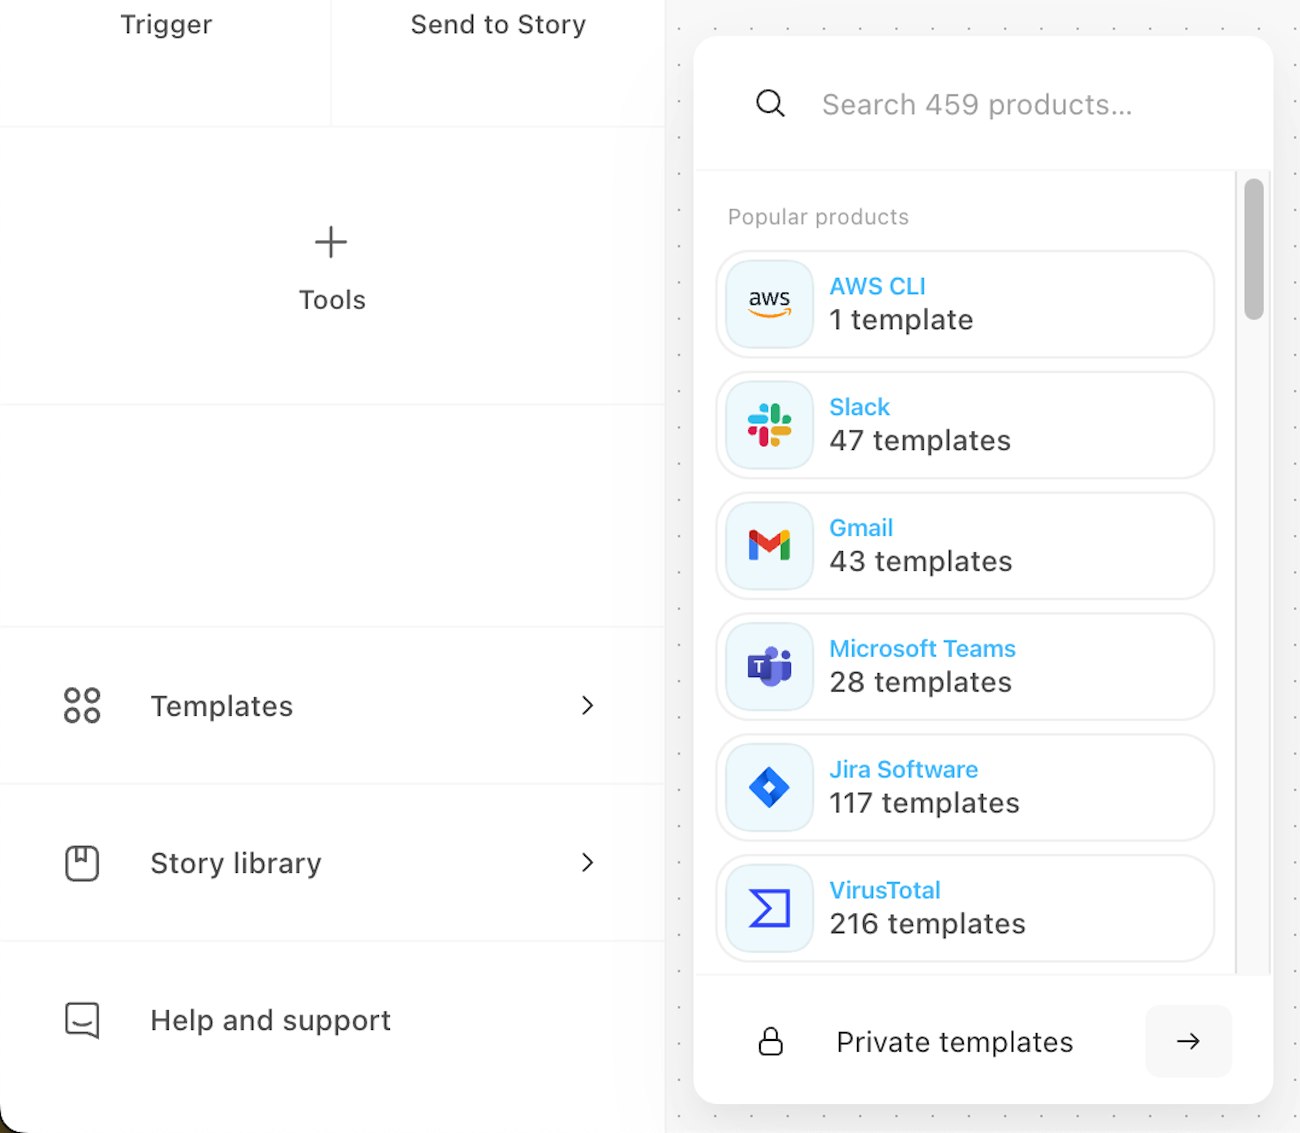Open the Story library menu item

coord(236,863)
